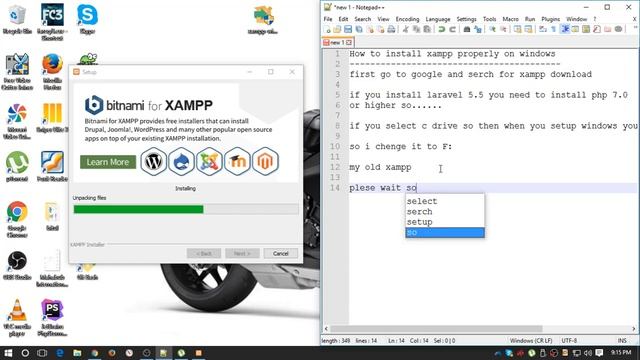Click the Print icon in Notepad++ toolbar

point(391,29)
